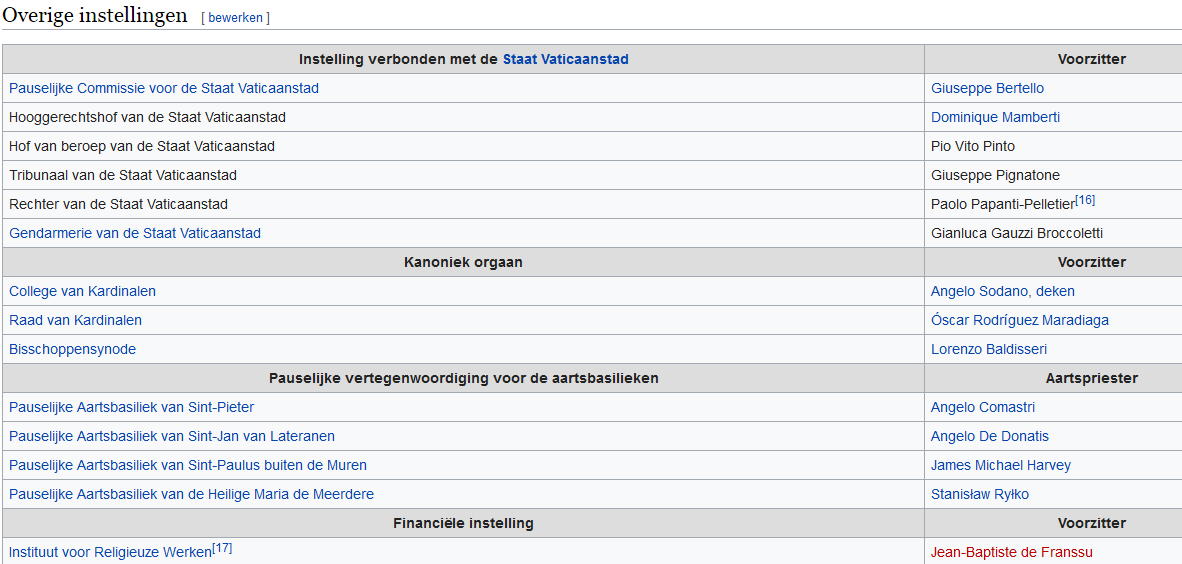
Task: Visit the Raad van Kardinalen article
Action: [x=75, y=320]
